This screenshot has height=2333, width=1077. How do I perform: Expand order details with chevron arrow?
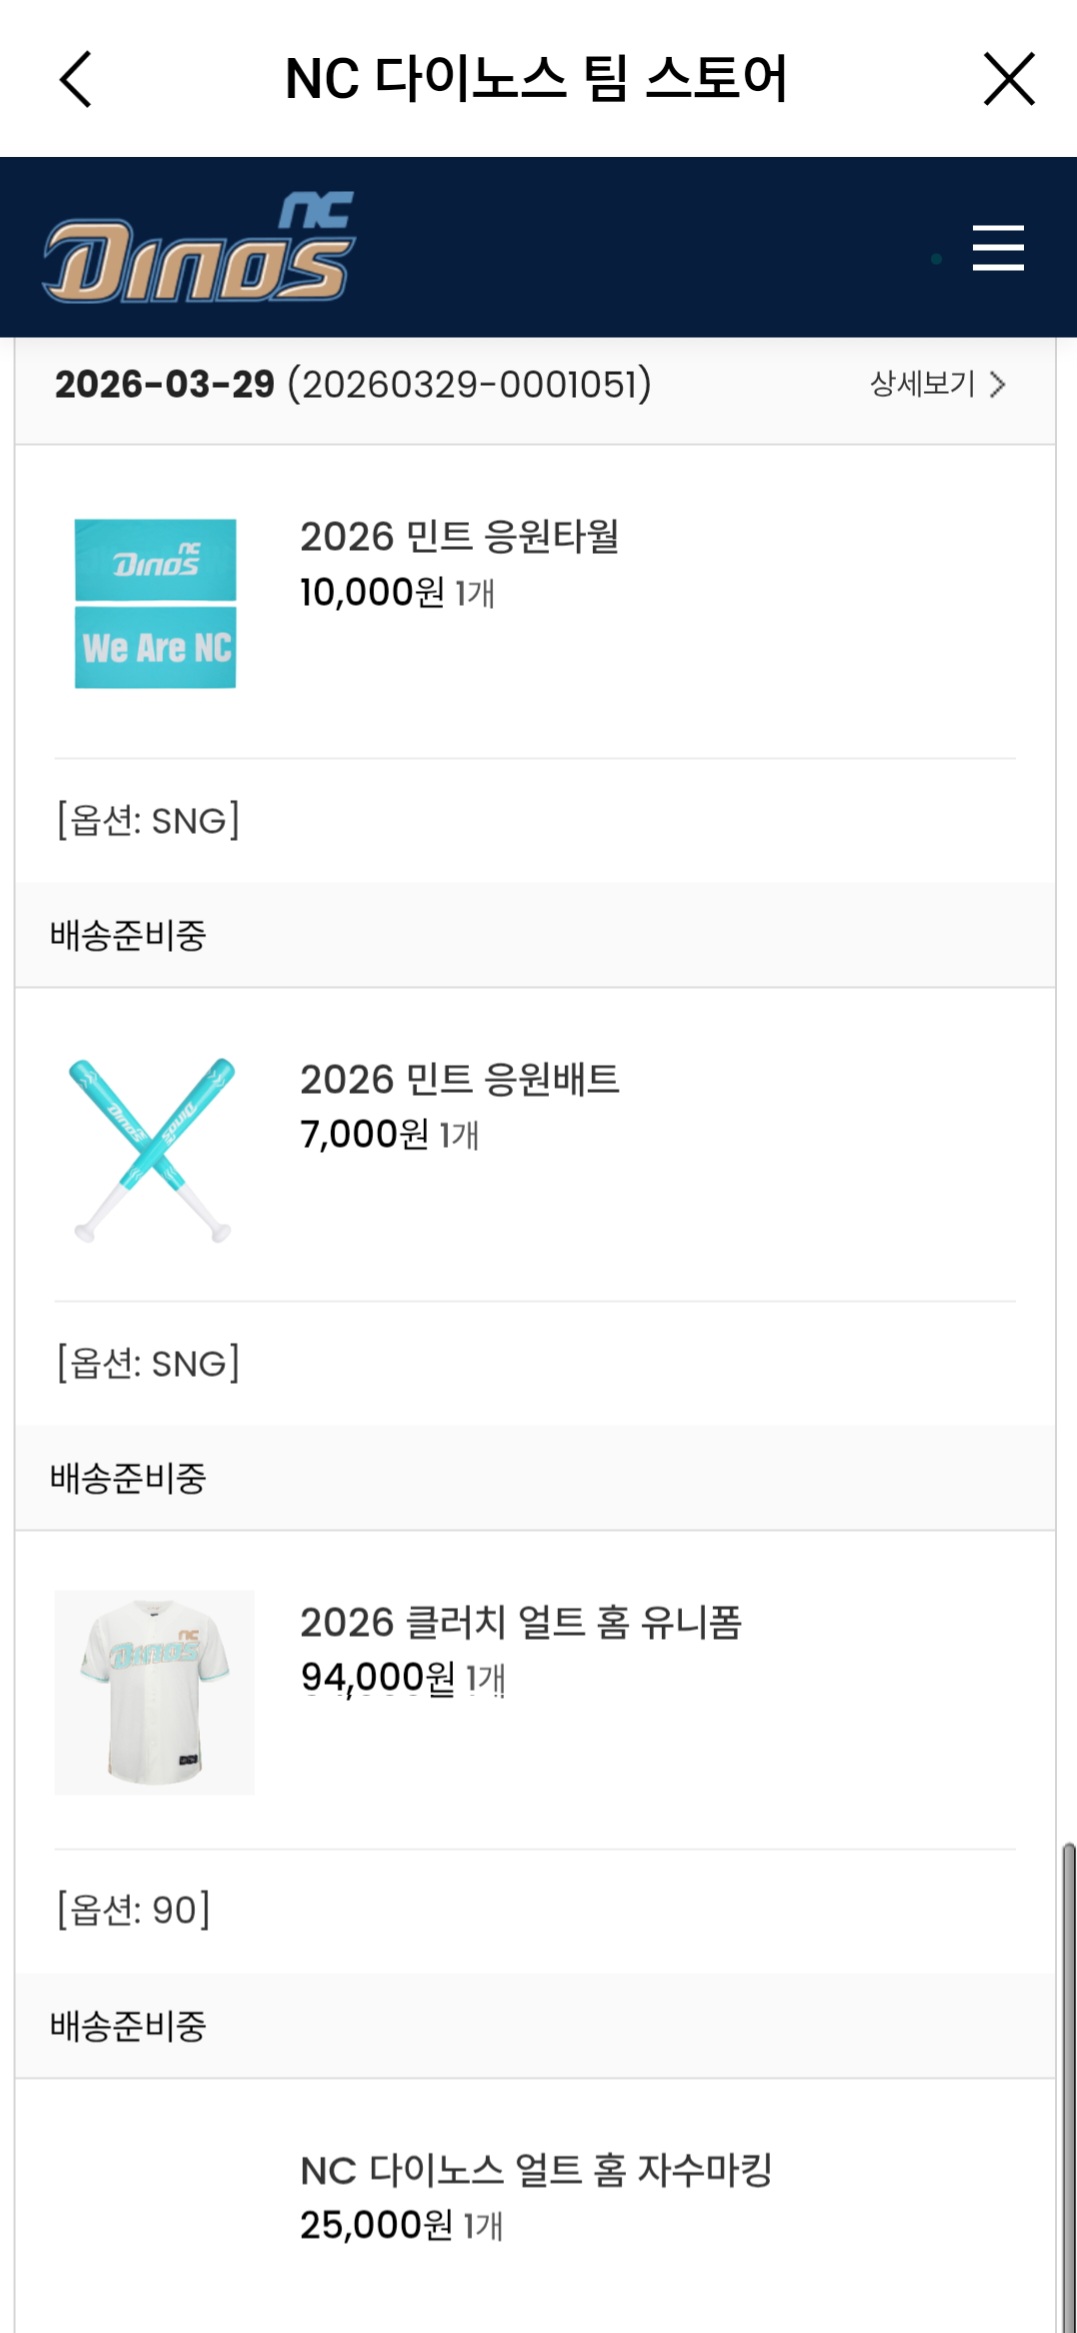(x=997, y=385)
